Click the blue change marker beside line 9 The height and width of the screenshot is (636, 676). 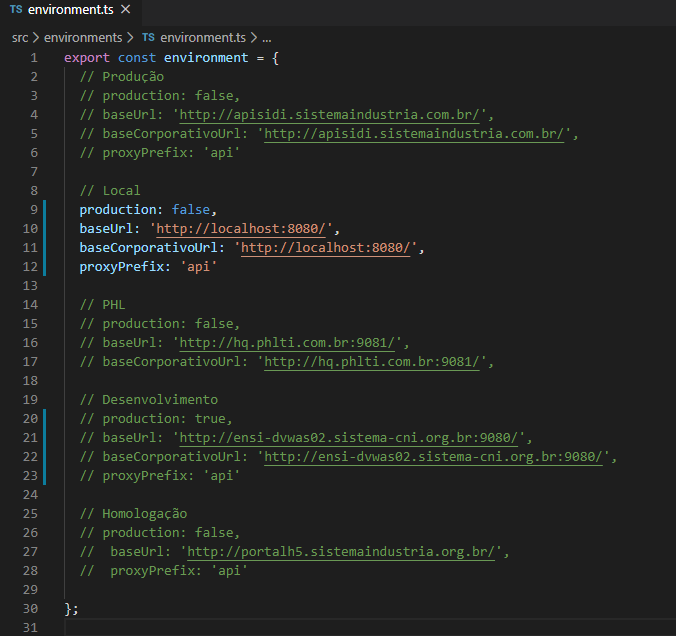click(45, 210)
